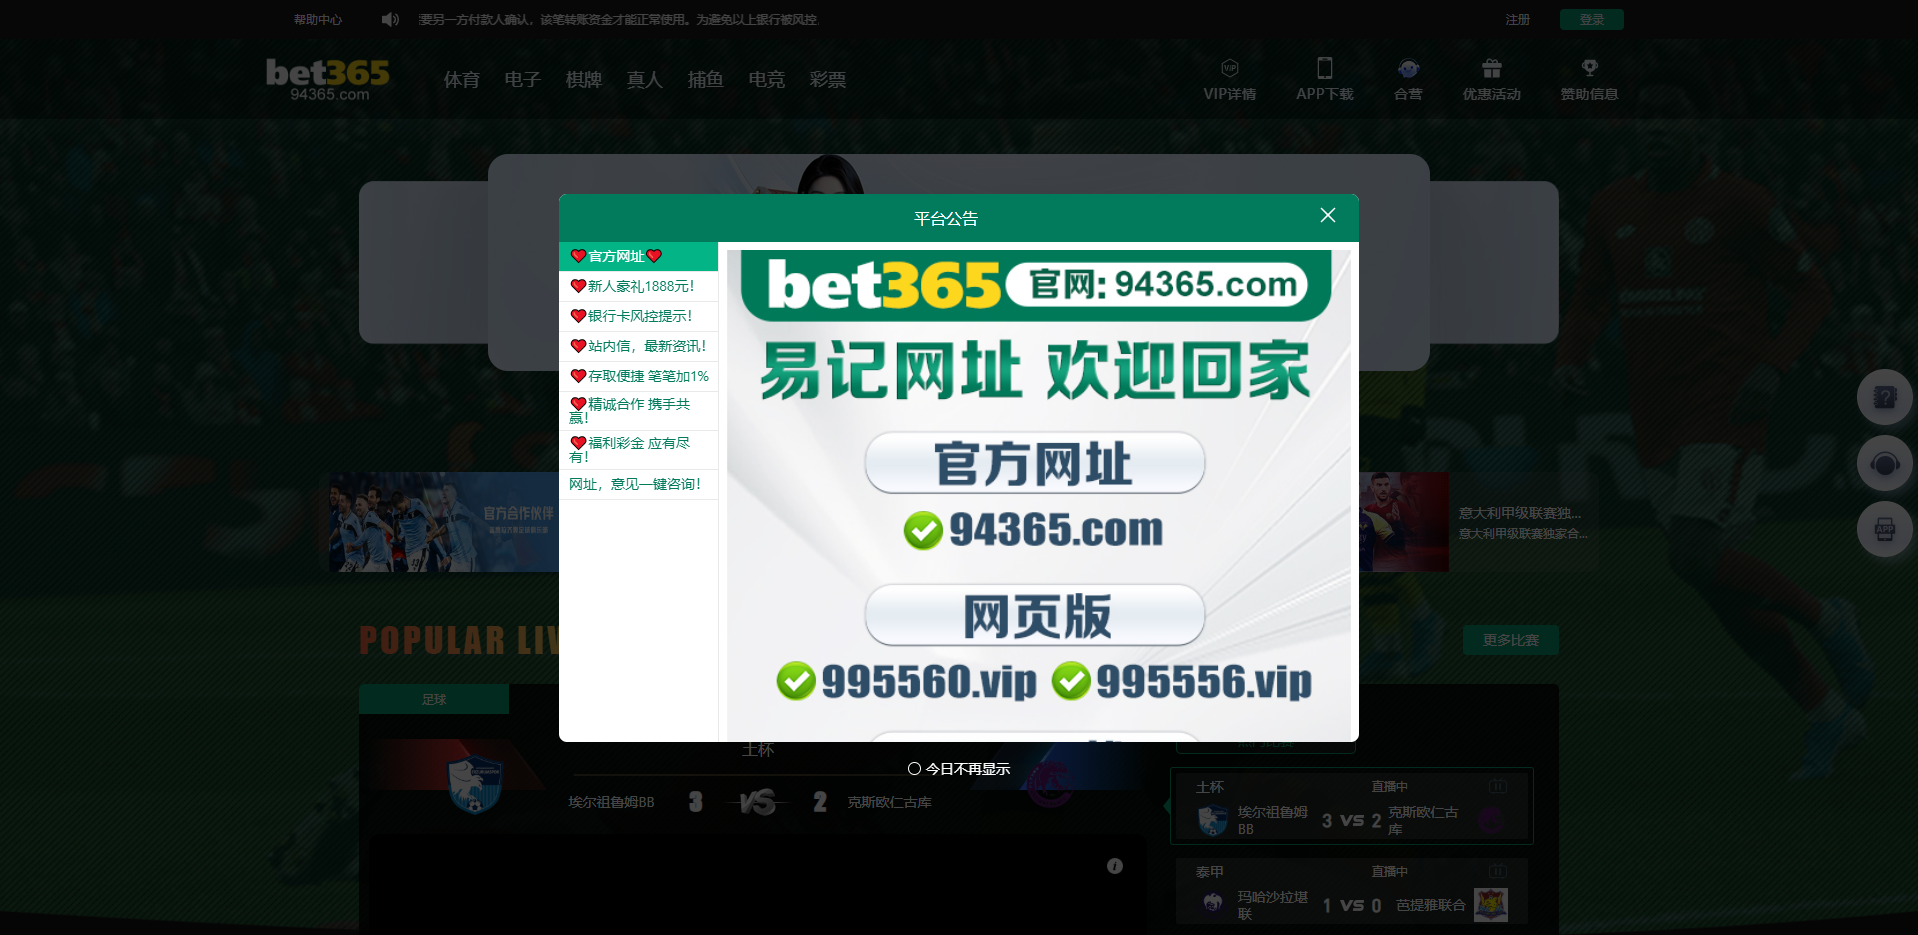
Task: Open the 捕鱼 fishing menu
Action: (706, 80)
